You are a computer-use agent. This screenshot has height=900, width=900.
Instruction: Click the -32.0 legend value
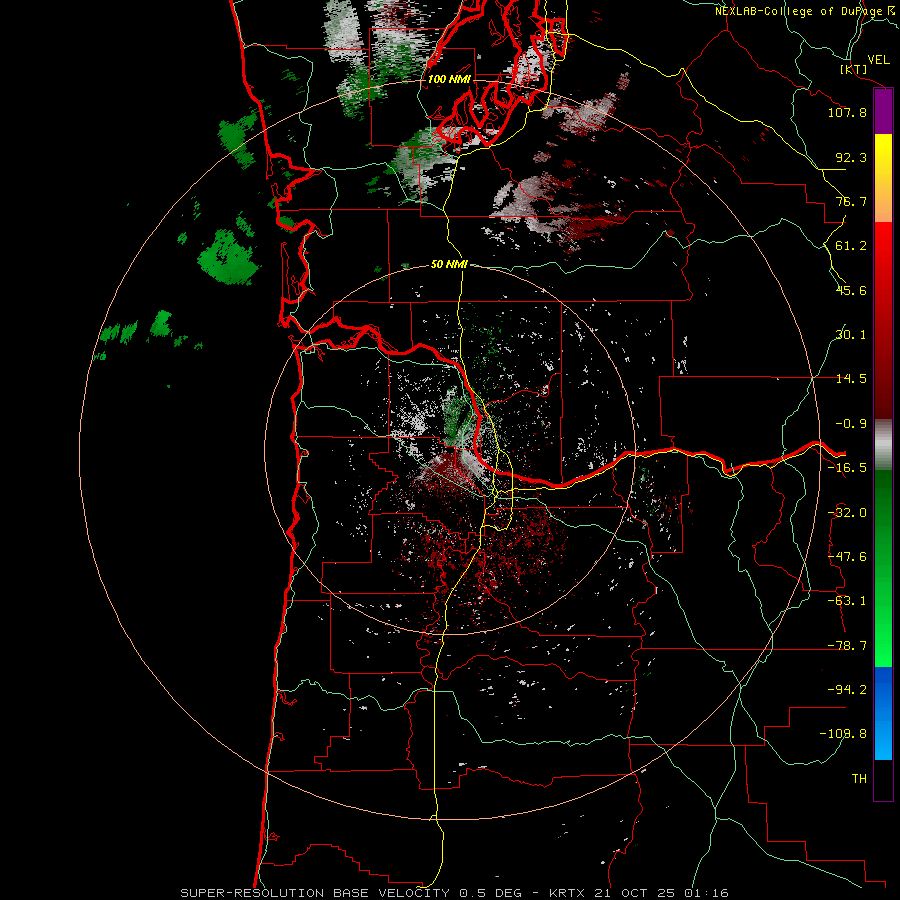pos(847,513)
